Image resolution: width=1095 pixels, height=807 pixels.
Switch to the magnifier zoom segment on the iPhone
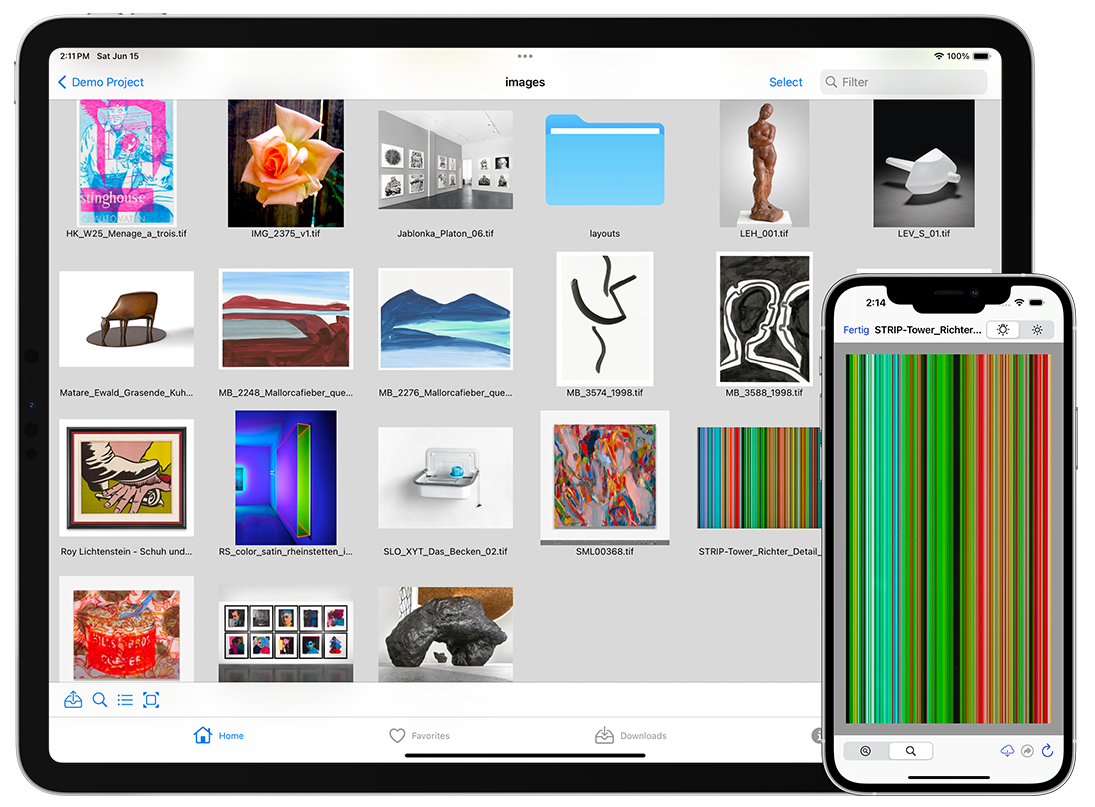coord(910,751)
